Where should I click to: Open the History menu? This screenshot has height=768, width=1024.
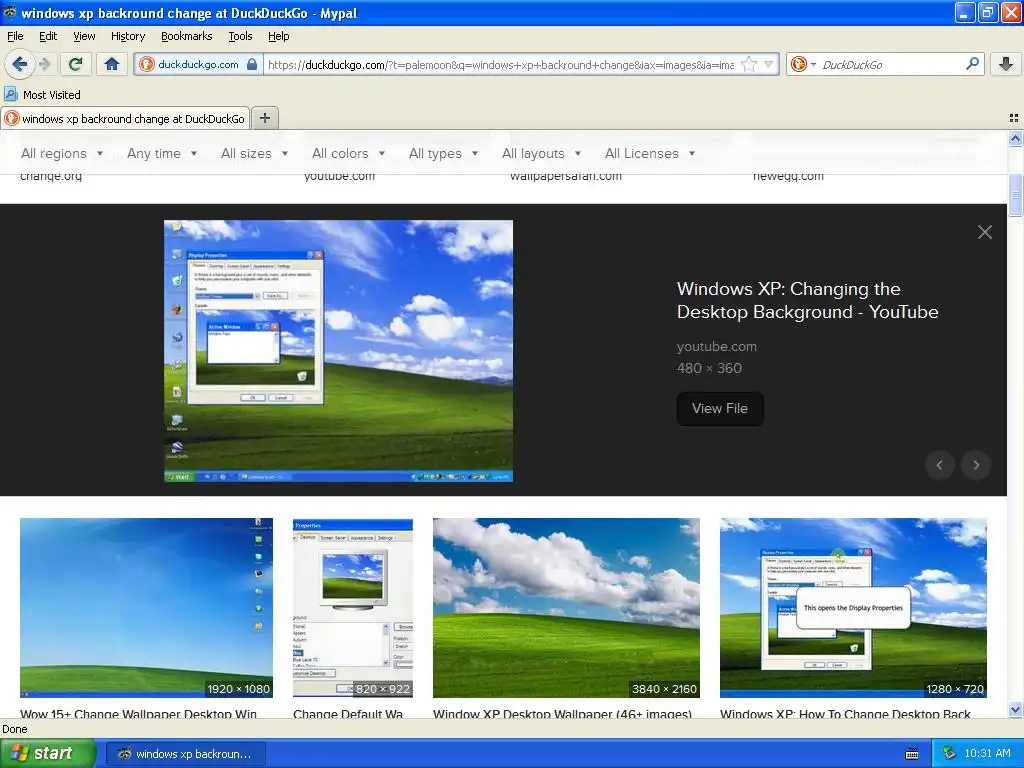tap(128, 36)
